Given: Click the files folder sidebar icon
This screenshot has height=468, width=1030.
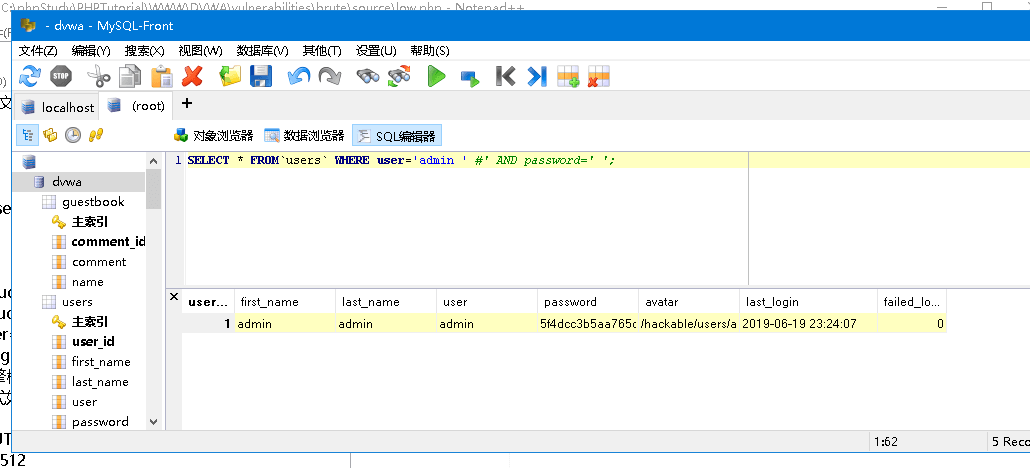Looking at the screenshot, I should coord(50,135).
